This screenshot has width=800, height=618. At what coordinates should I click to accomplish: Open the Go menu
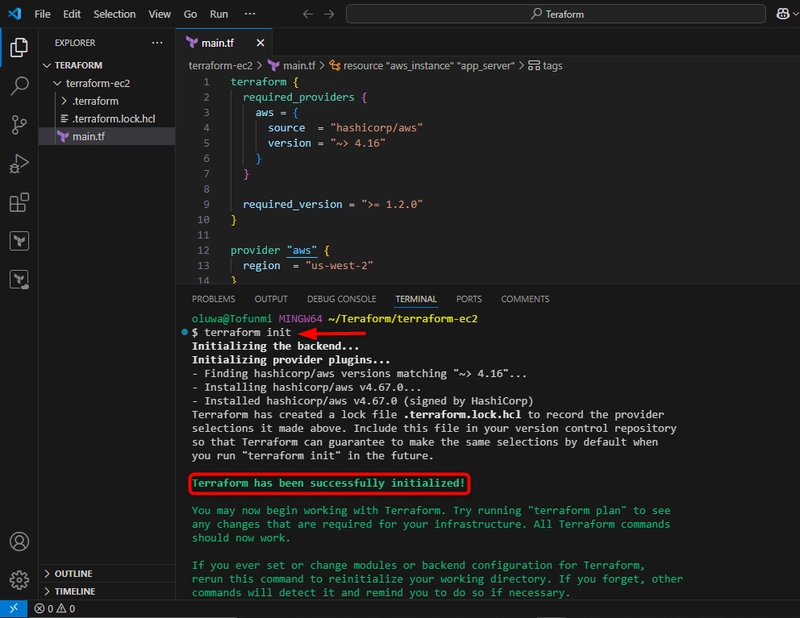click(190, 14)
